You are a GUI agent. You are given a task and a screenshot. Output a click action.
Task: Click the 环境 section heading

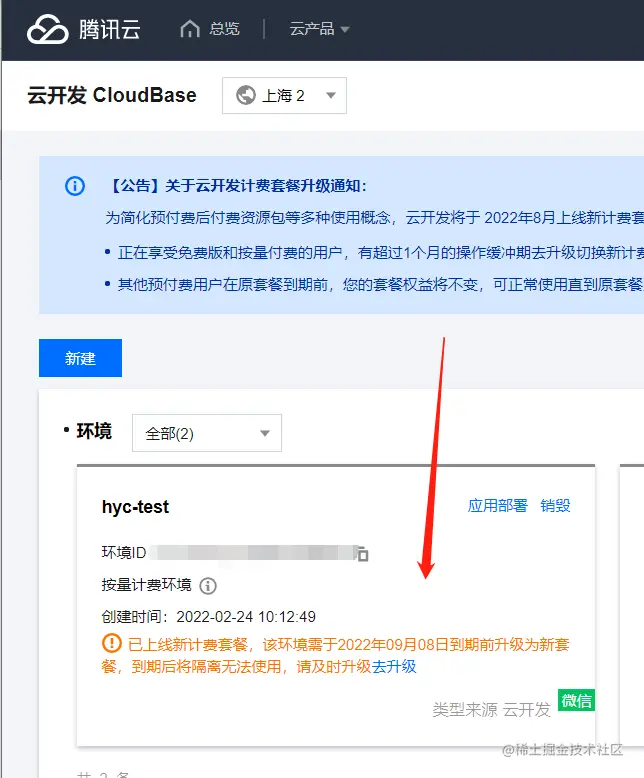[94, 431]
